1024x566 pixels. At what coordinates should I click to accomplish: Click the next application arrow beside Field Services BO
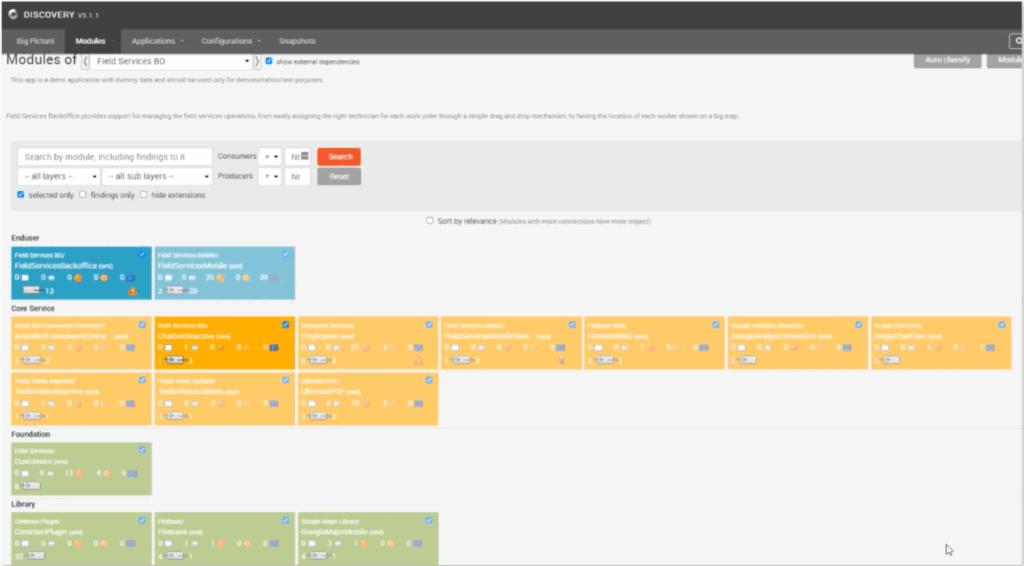(x=257, y=62)
